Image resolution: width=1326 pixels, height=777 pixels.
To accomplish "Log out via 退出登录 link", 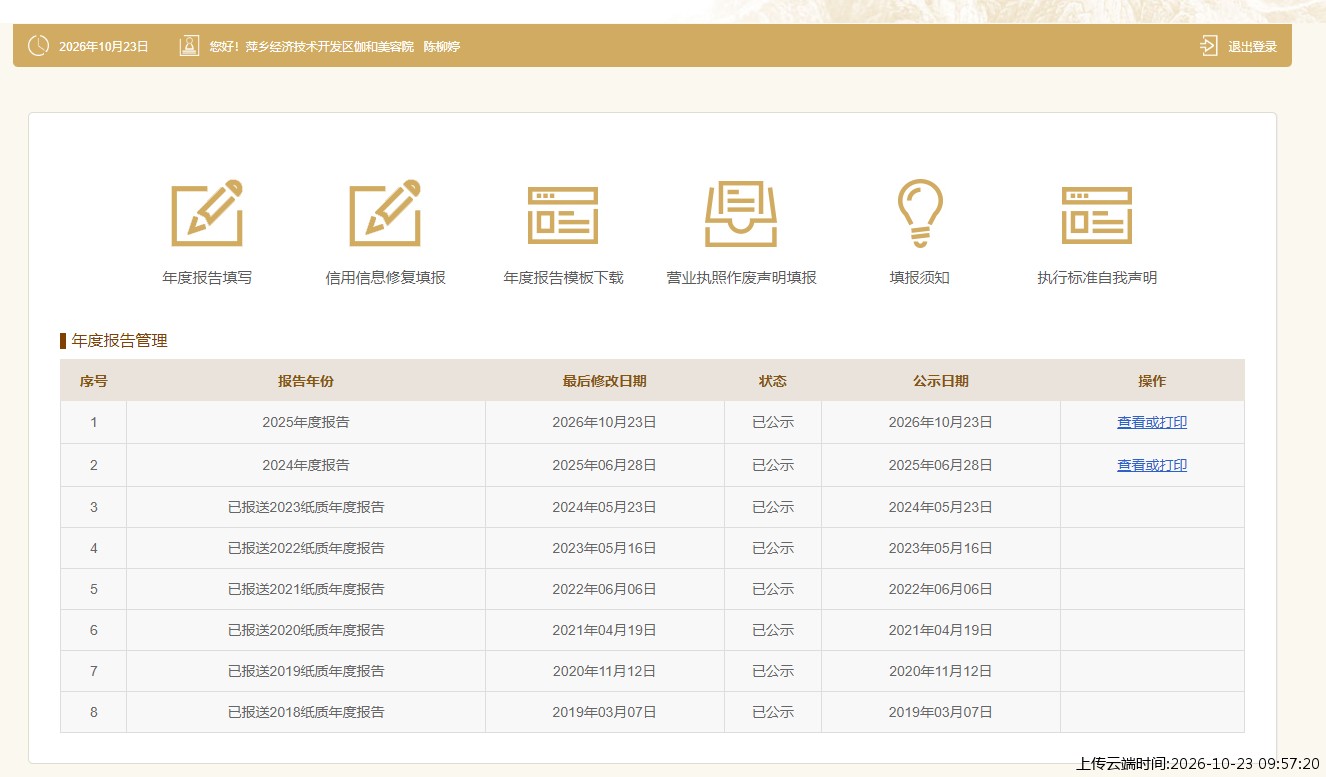I will coord(1252,47).
